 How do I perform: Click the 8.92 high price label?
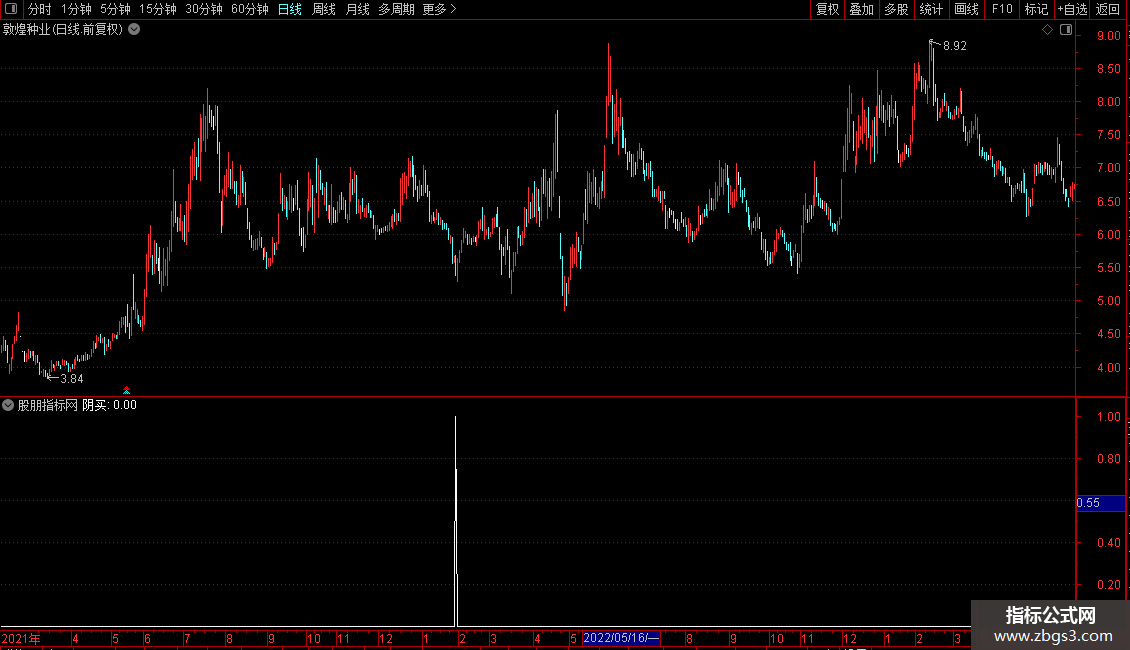click(x=955, y=45)
